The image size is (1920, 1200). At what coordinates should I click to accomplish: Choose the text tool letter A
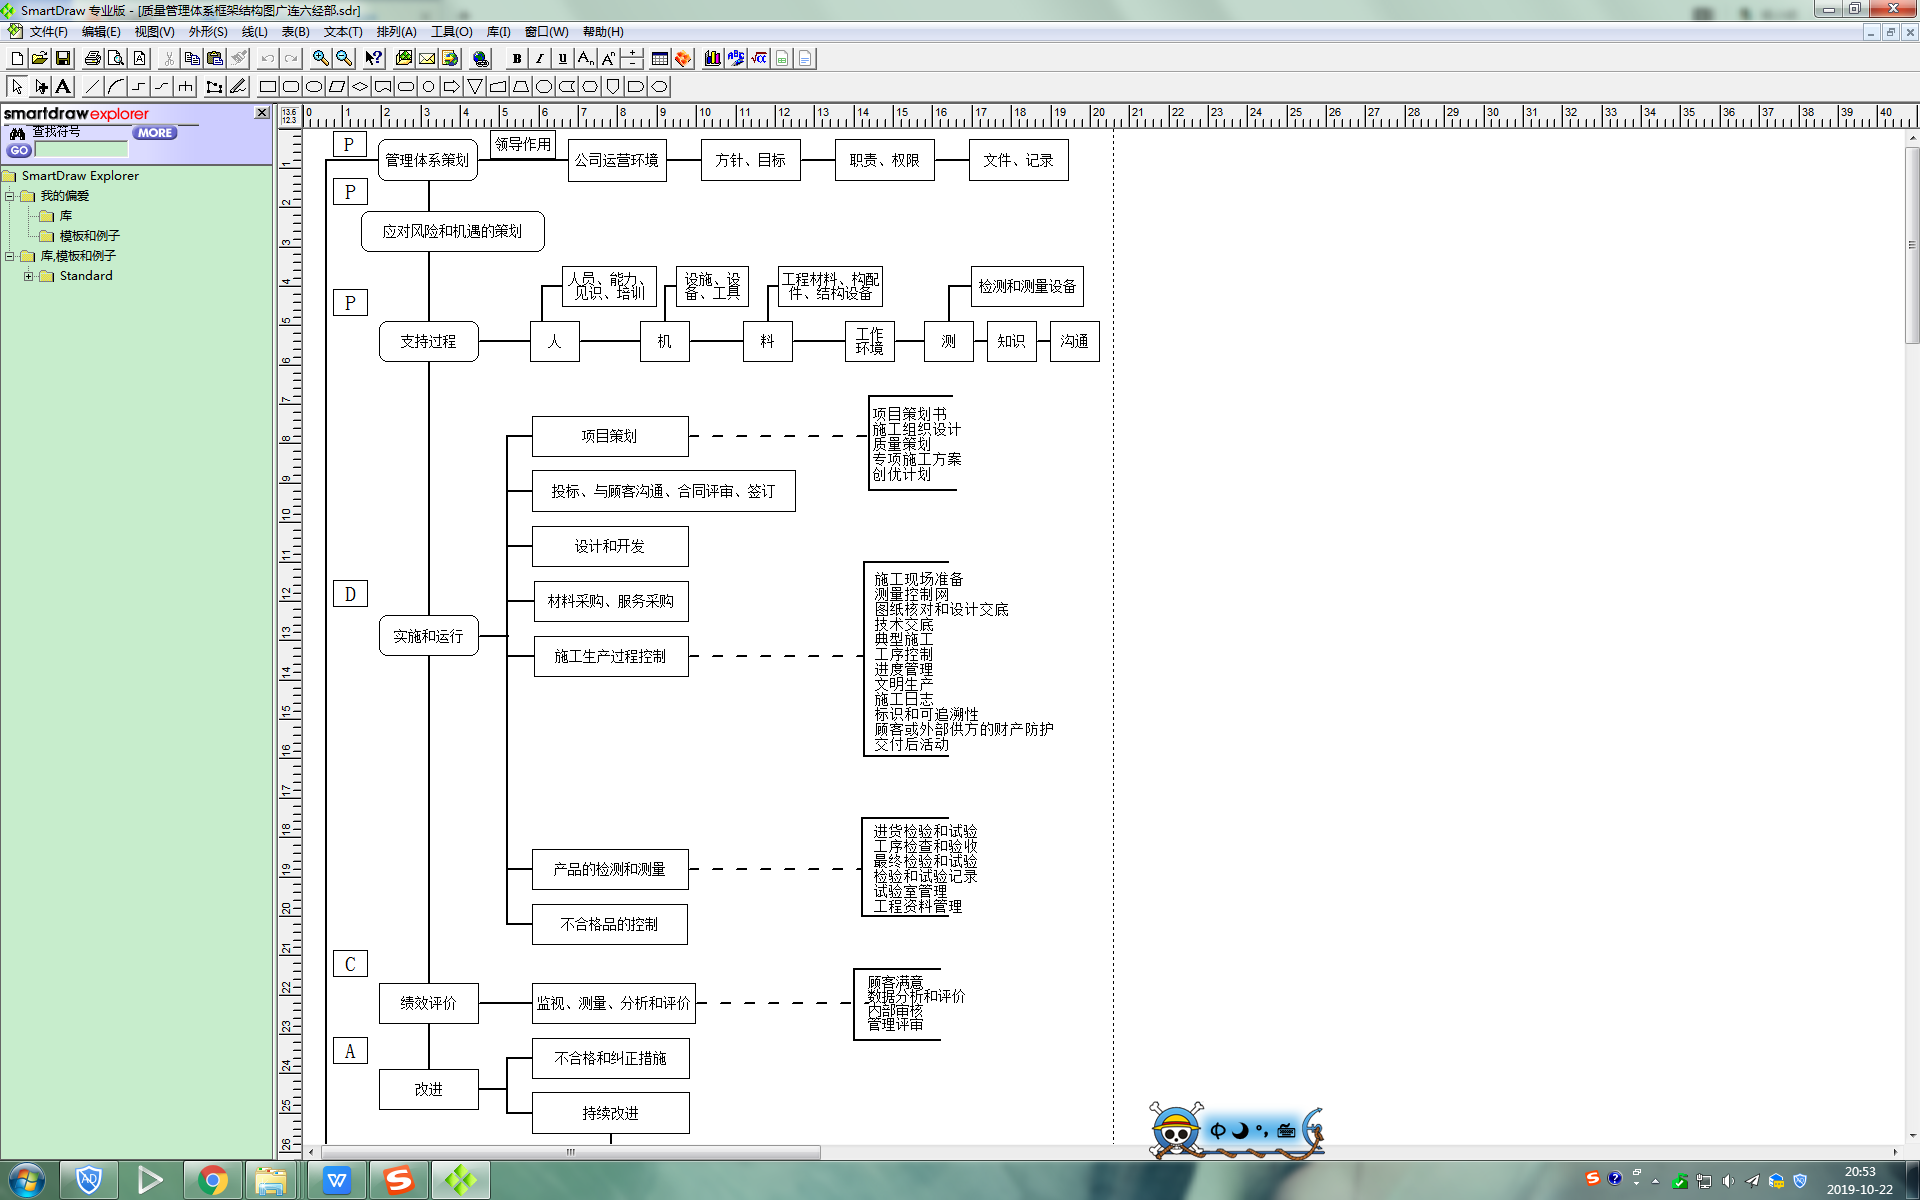[63, 87]
